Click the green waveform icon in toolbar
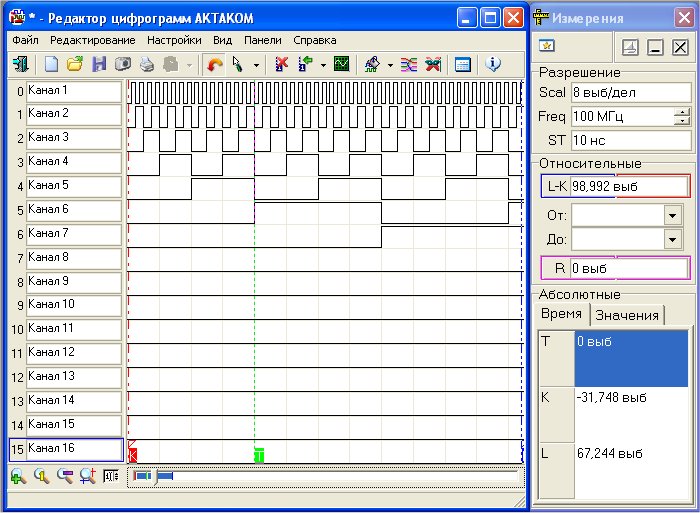Image resolution: width=700 pixels, height=513 pixels. point(342,64)
